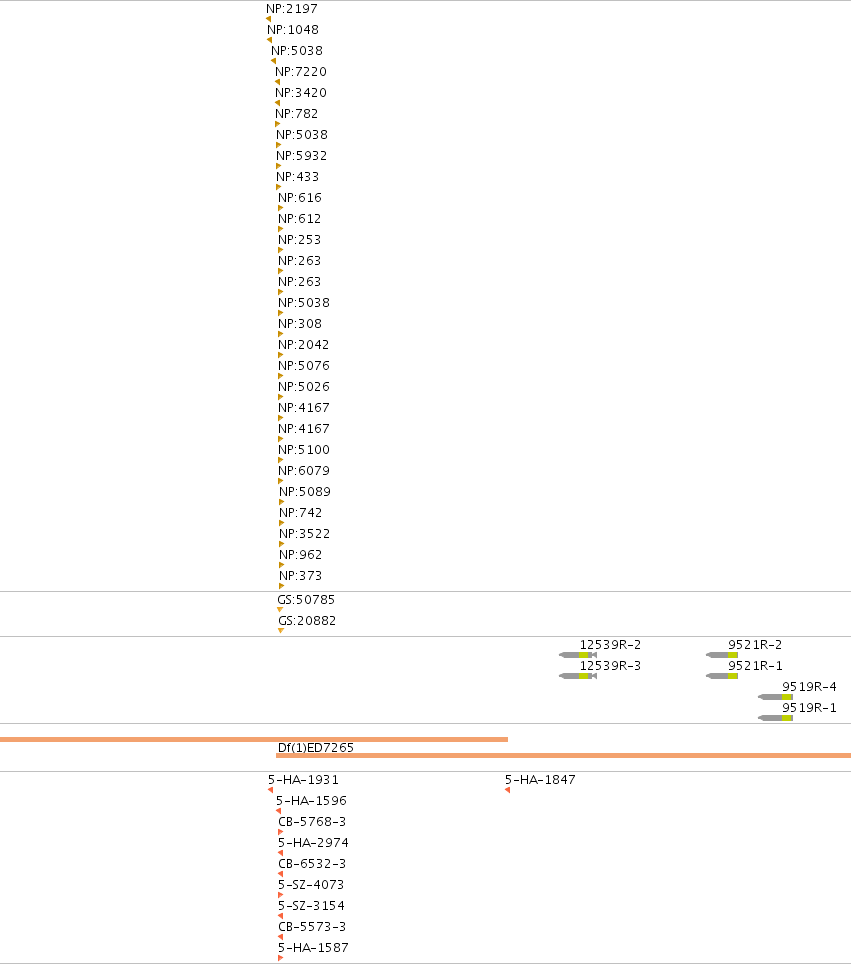This screenshot has height=964, width=851.
Task: Select the 9521R-1 gray-yellow glyph
Action: [722, 676]
